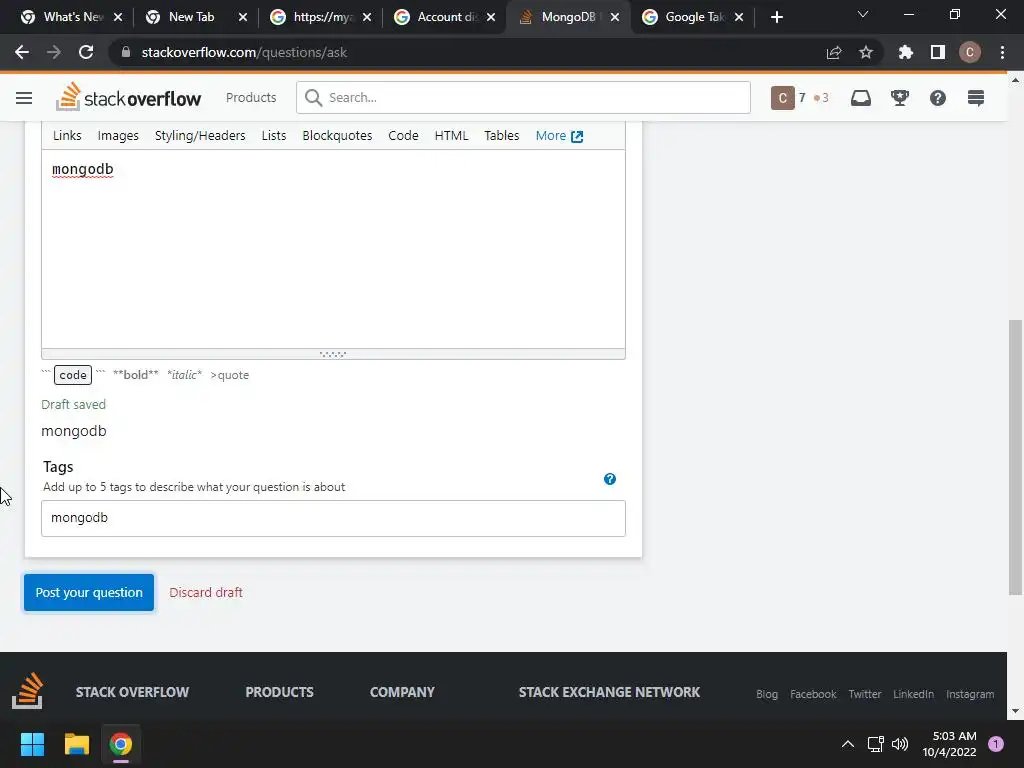Open the Chrome profile avatar
This screenshot has width=1024, height=768.
[970, 52]
